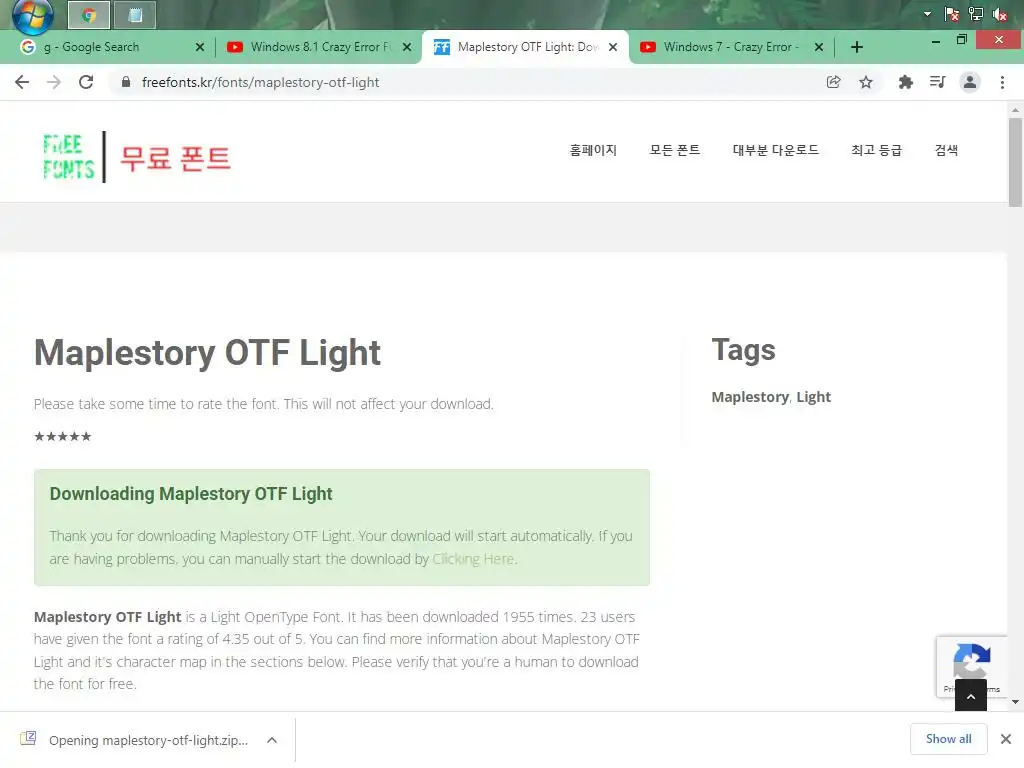1024x768 pixels.
Task: Reload the freefonts.kr page
Action: tap(86, 82)
